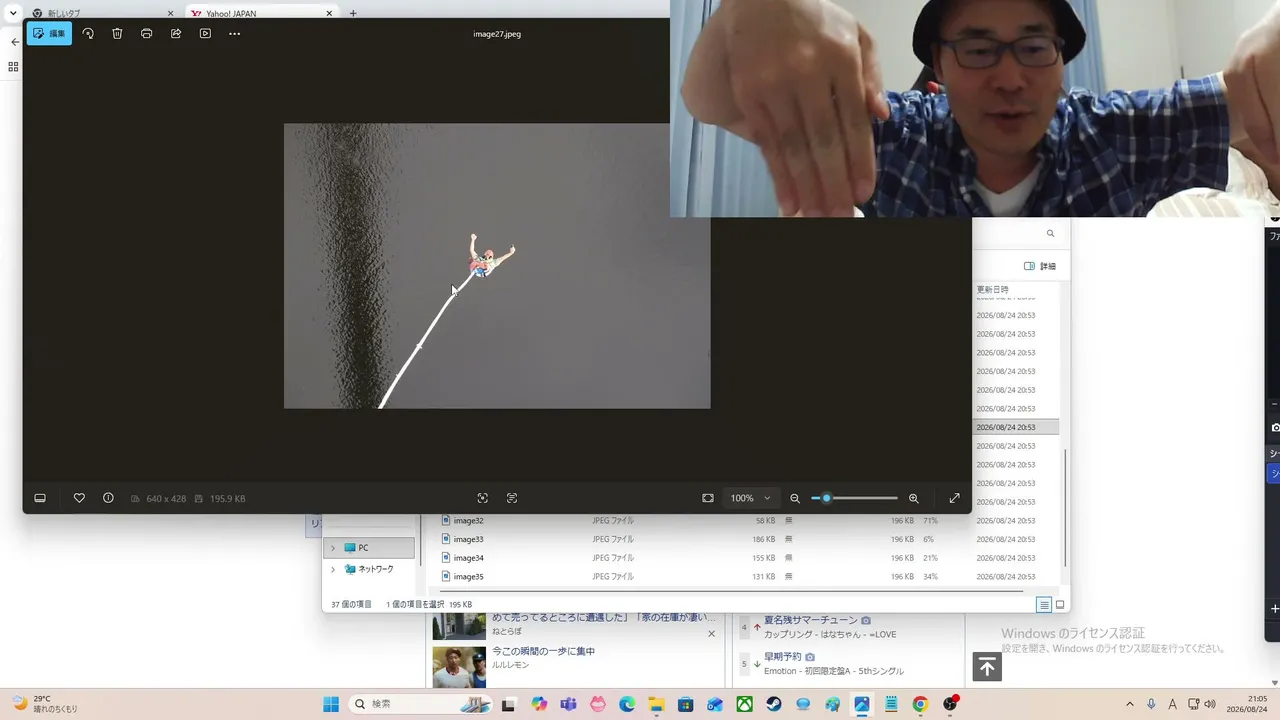The width and height of the screenshot is (1280, 720).
Task: Share the photo using the share icon
Action: click(x=176, y=33)
